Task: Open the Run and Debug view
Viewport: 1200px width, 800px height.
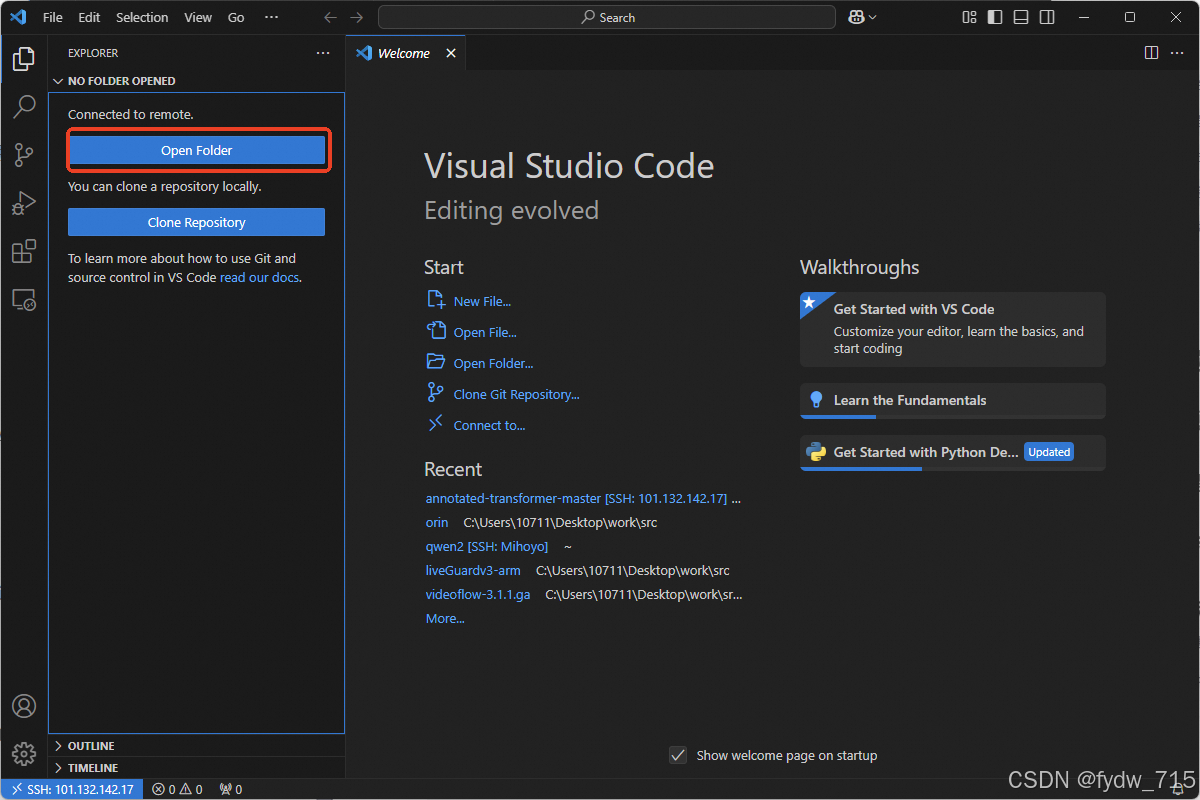Action: (x=24, y=202)
